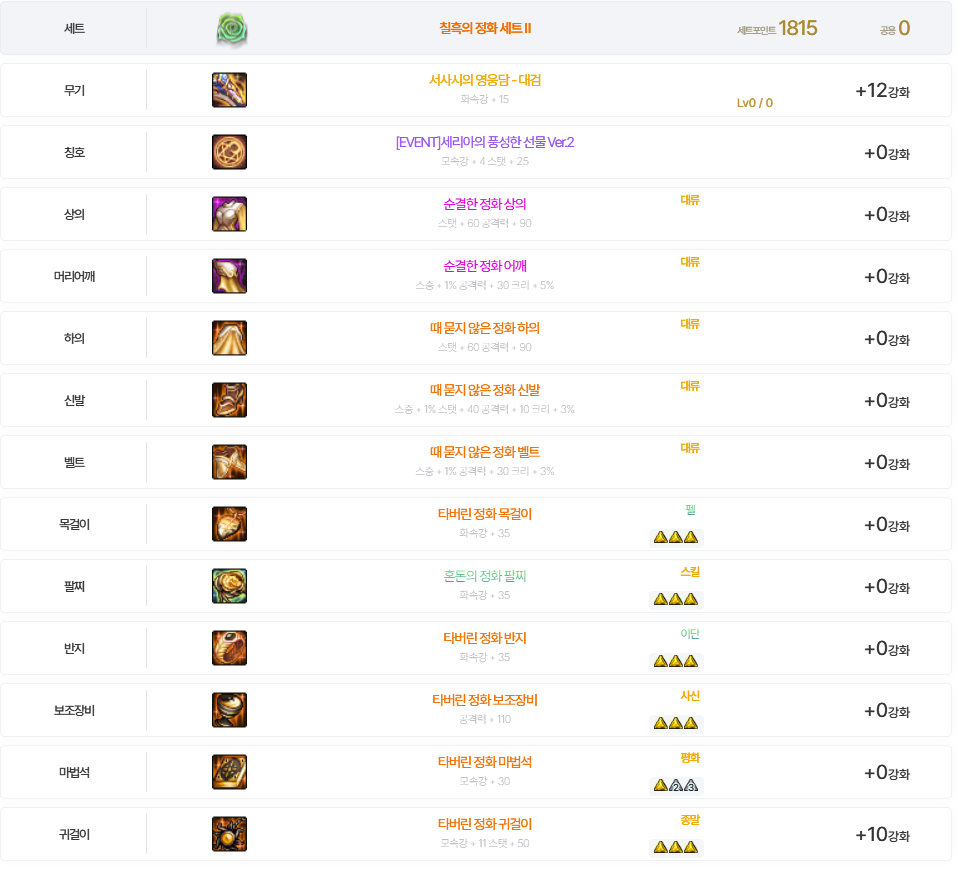The height and width of the screenshot is (872, 964).
Task: Click the 순결한 정화 어깨 shoulder icon
Action: (229, 276)
